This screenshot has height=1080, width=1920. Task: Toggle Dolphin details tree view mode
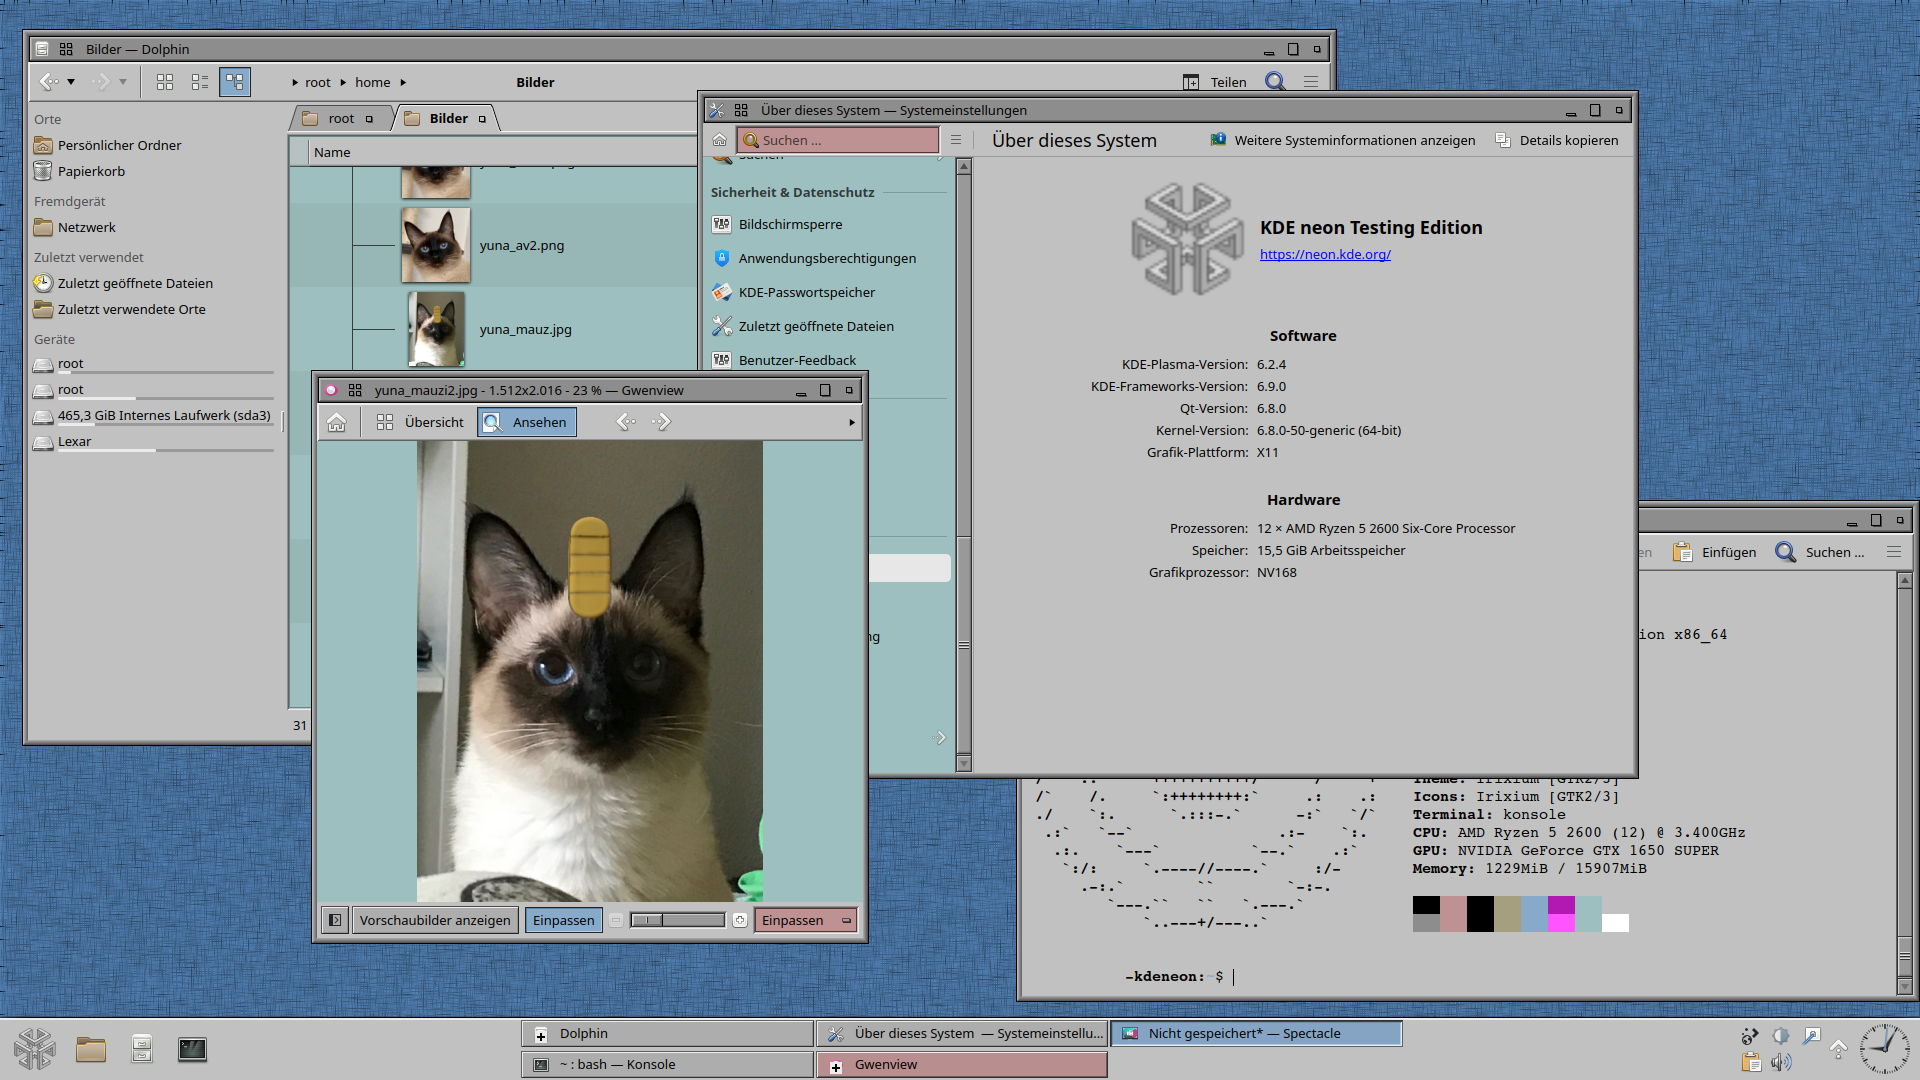click(235, 82)
